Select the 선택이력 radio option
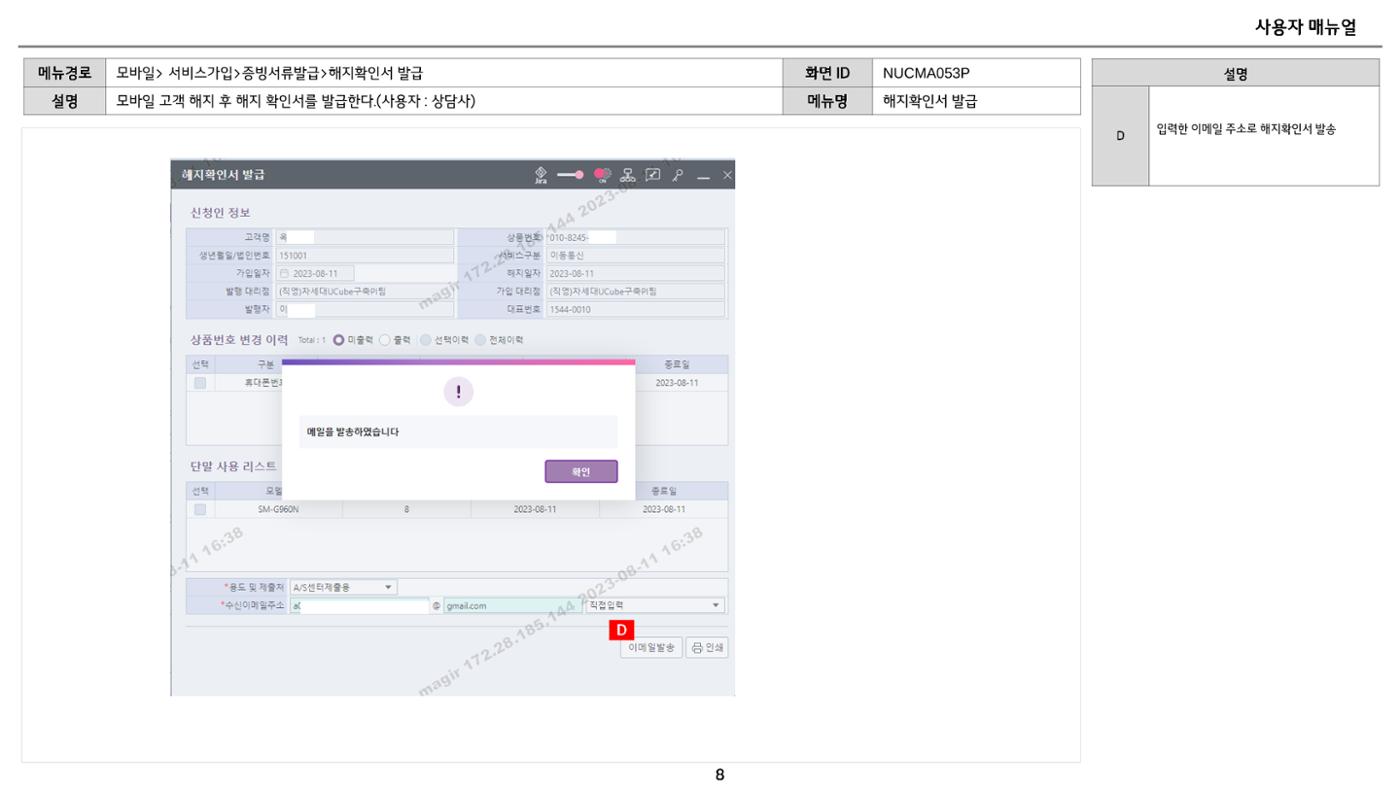Image resolution: width=1400 pixels, height=788 pixels. pyautogui.click(x=426, y=339)
